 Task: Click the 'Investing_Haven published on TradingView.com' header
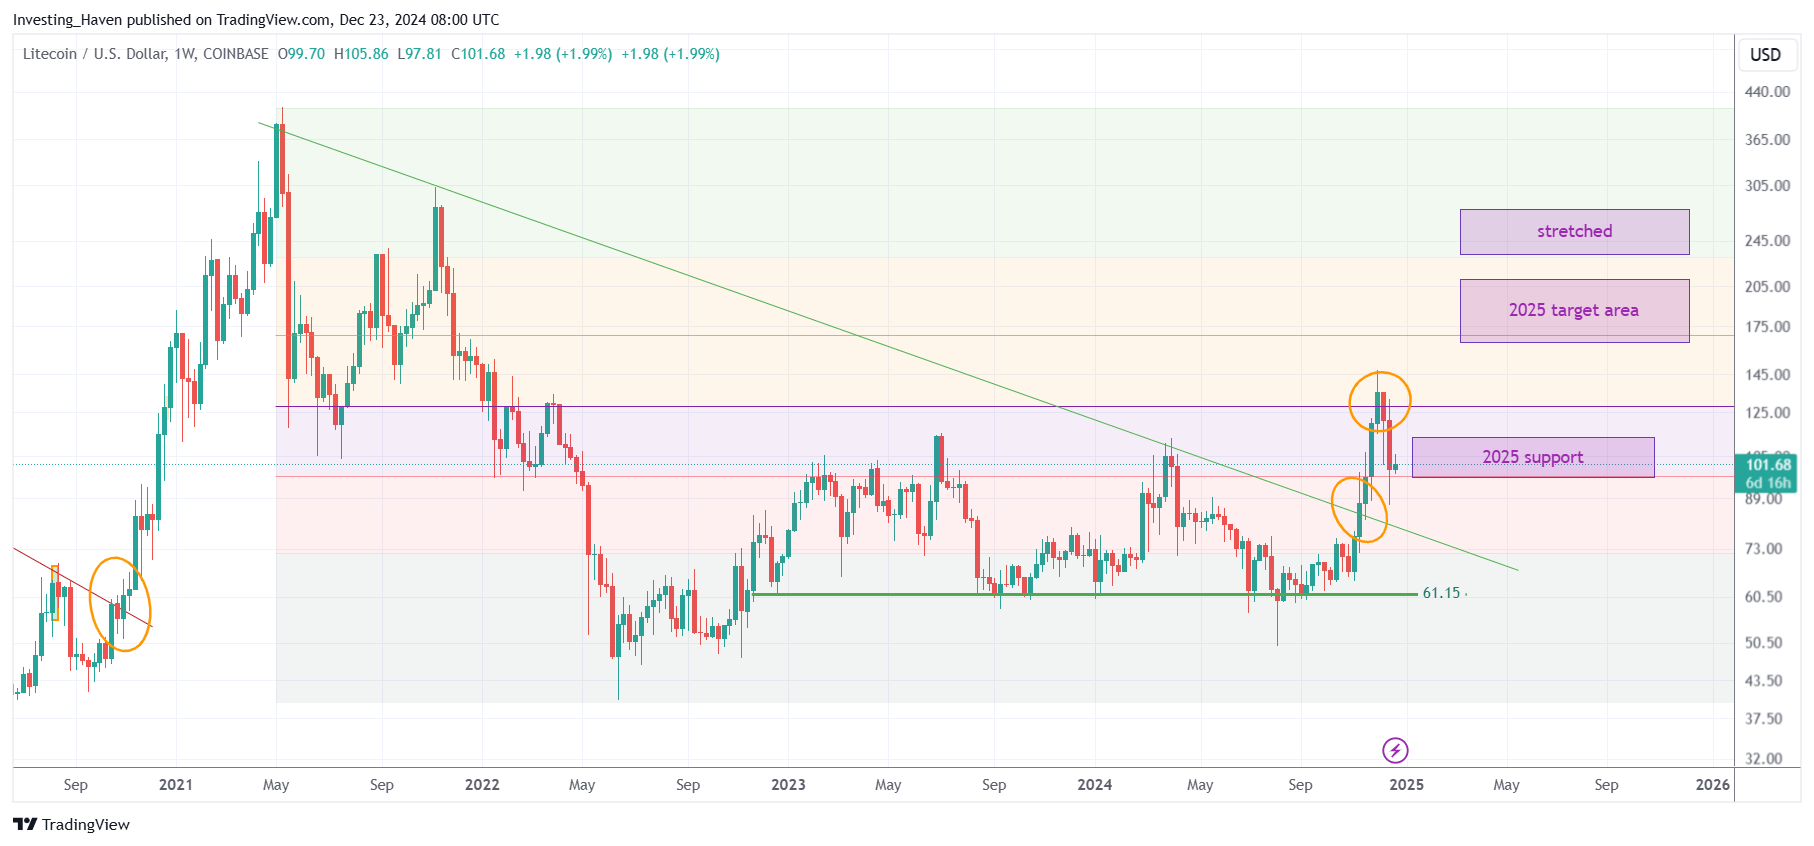[x=173, y=20]
